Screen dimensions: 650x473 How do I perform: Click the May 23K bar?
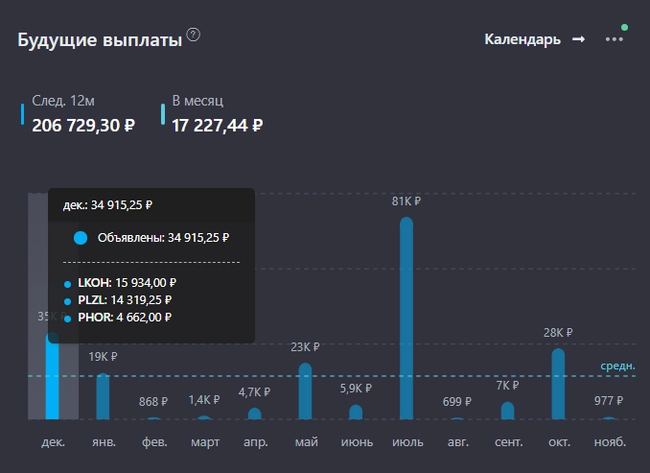pos(305,391)
